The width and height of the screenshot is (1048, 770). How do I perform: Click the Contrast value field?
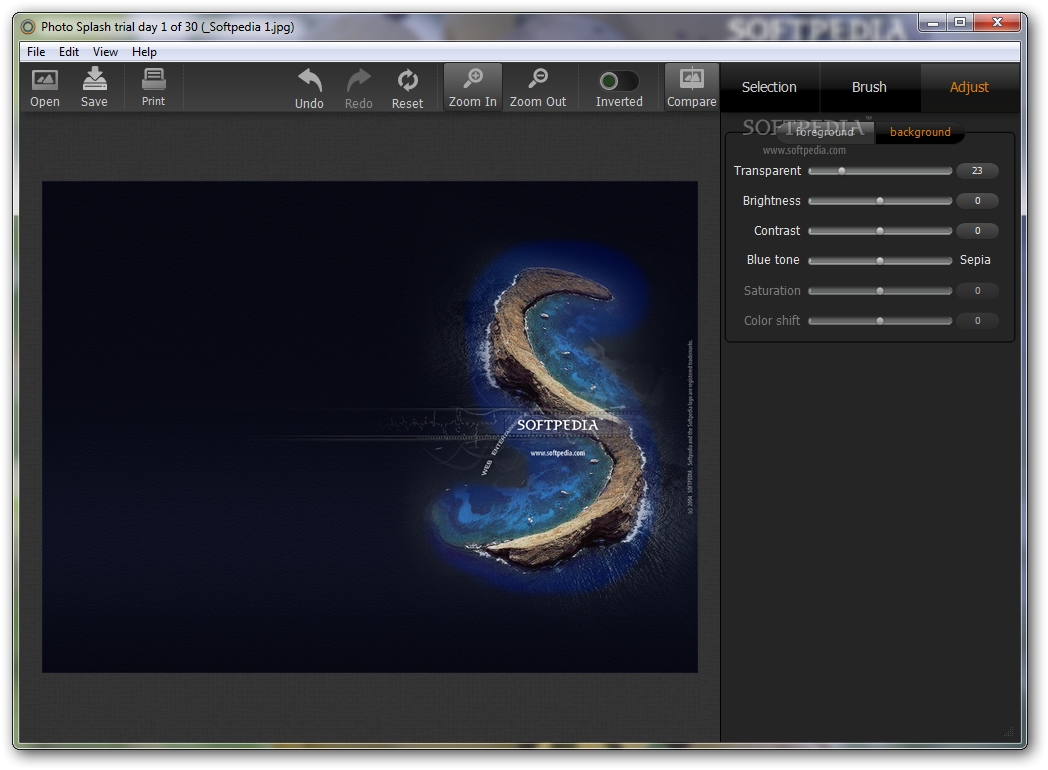pos(977,231)
